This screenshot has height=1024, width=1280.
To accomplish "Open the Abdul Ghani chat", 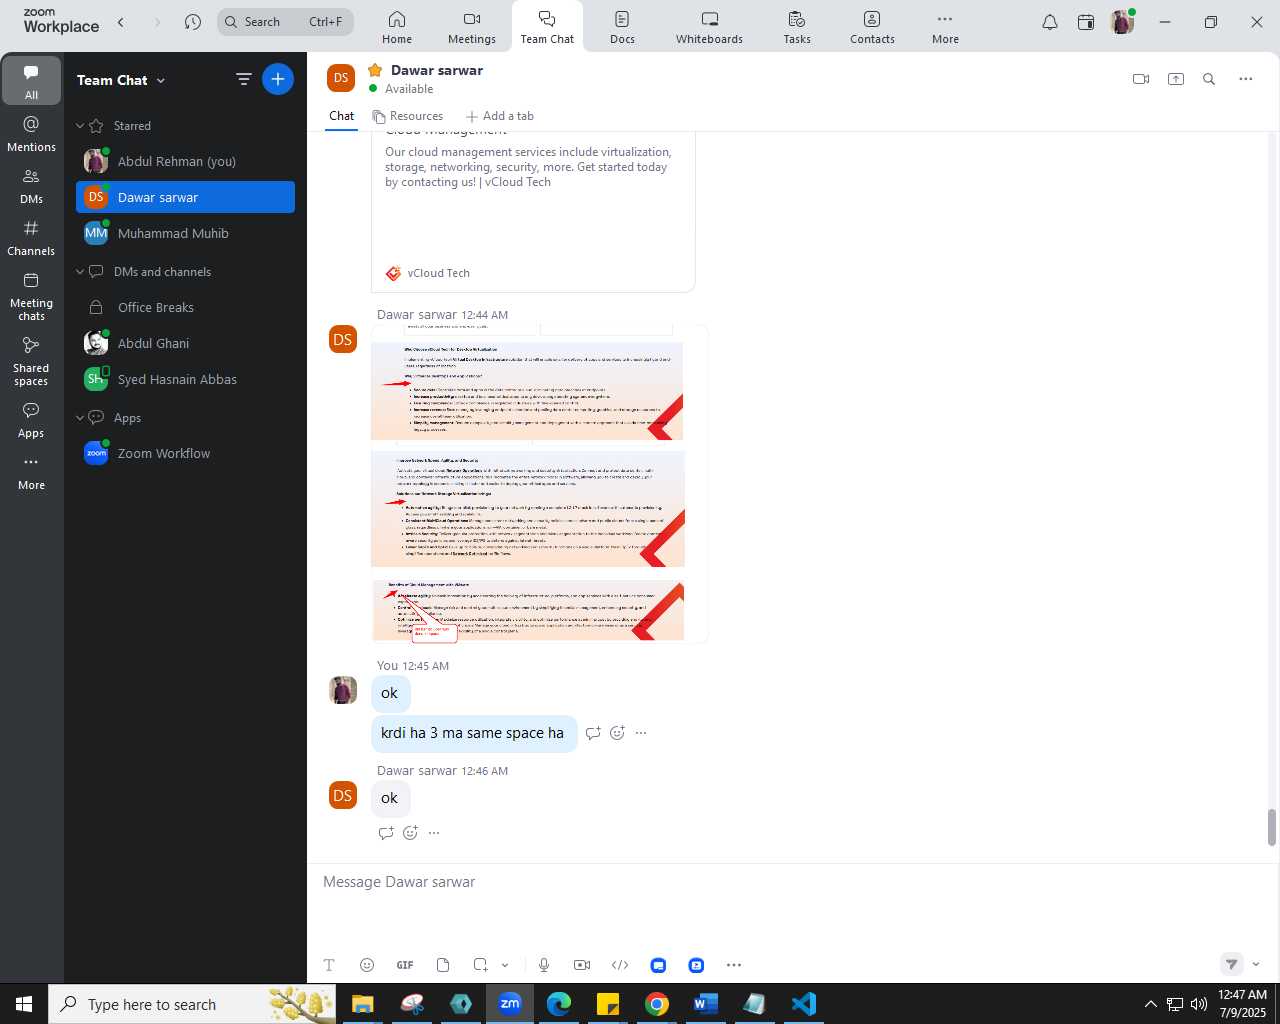I will 185,343.
